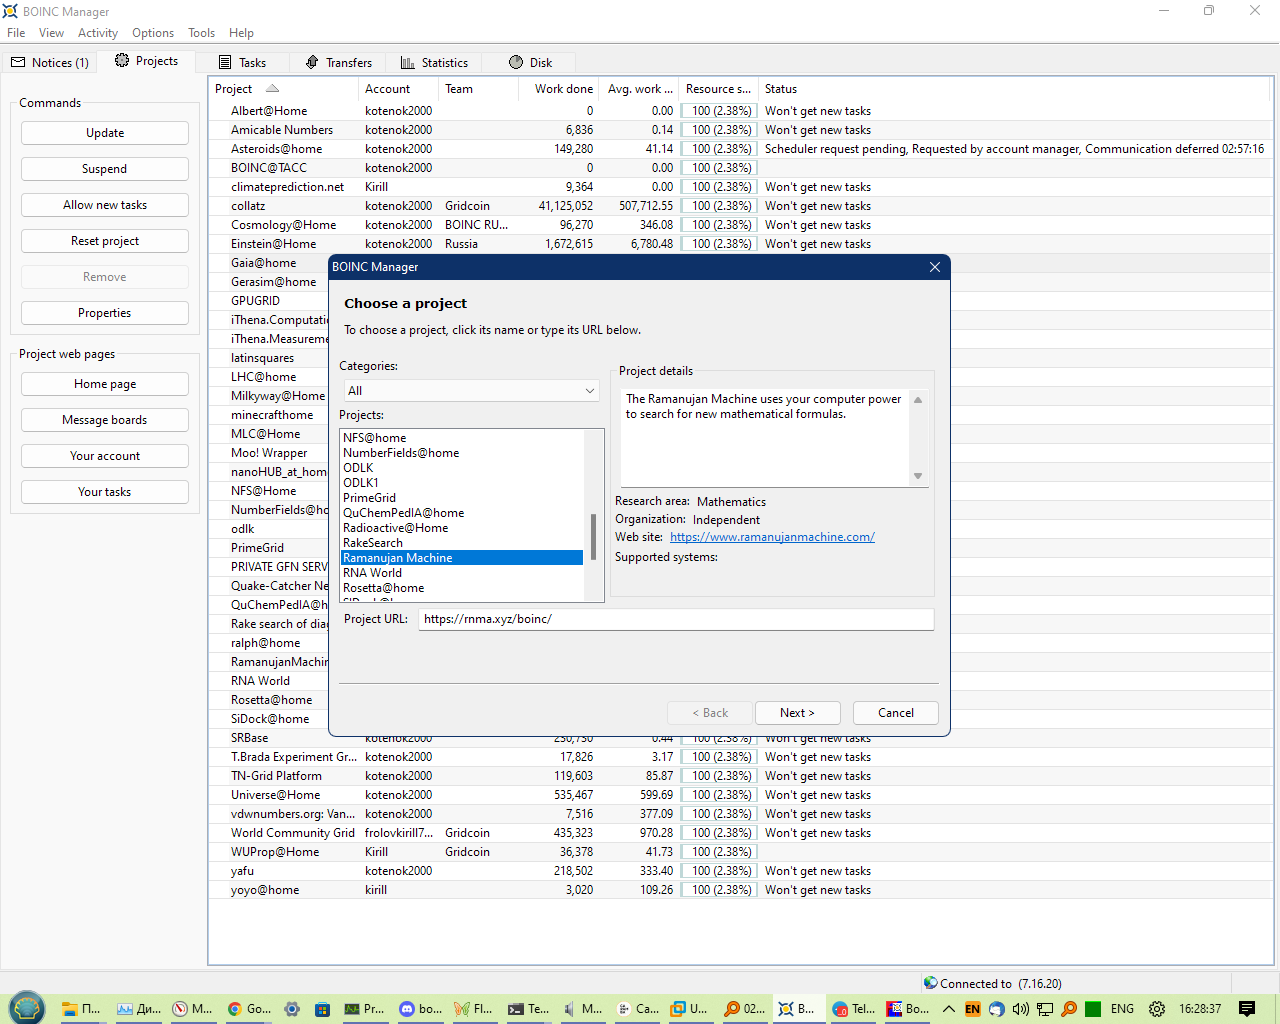Click Your account button

point(105,456)
